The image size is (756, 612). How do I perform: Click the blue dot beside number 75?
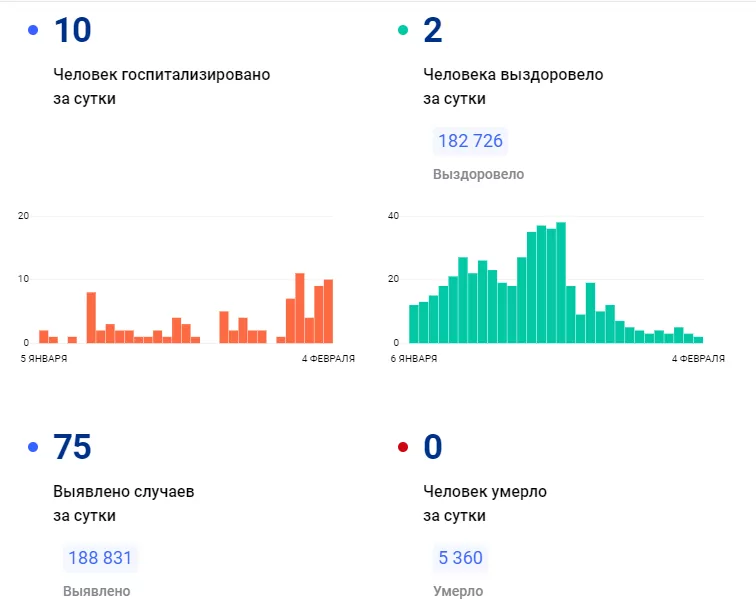(x=33, y=447)
